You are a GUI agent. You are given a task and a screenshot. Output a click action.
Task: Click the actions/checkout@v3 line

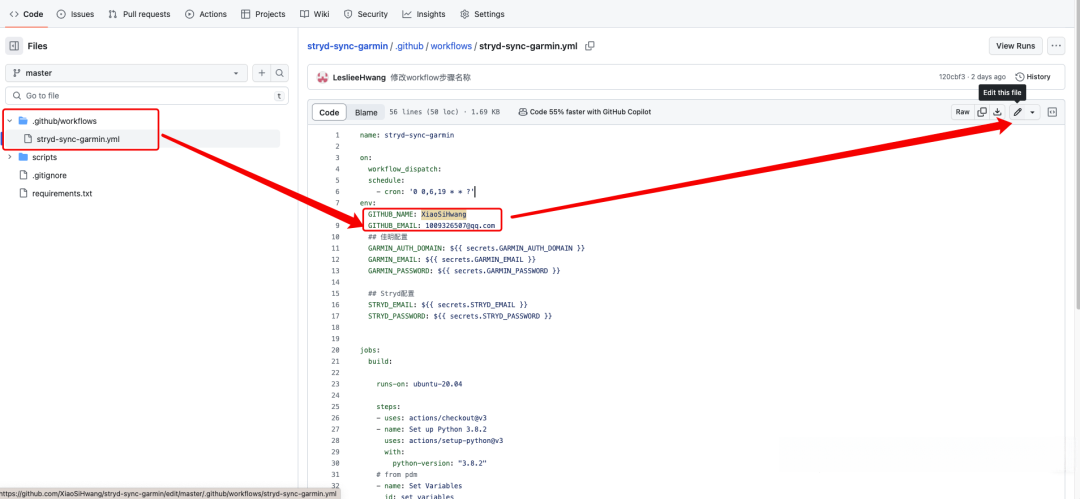(432, 418)
